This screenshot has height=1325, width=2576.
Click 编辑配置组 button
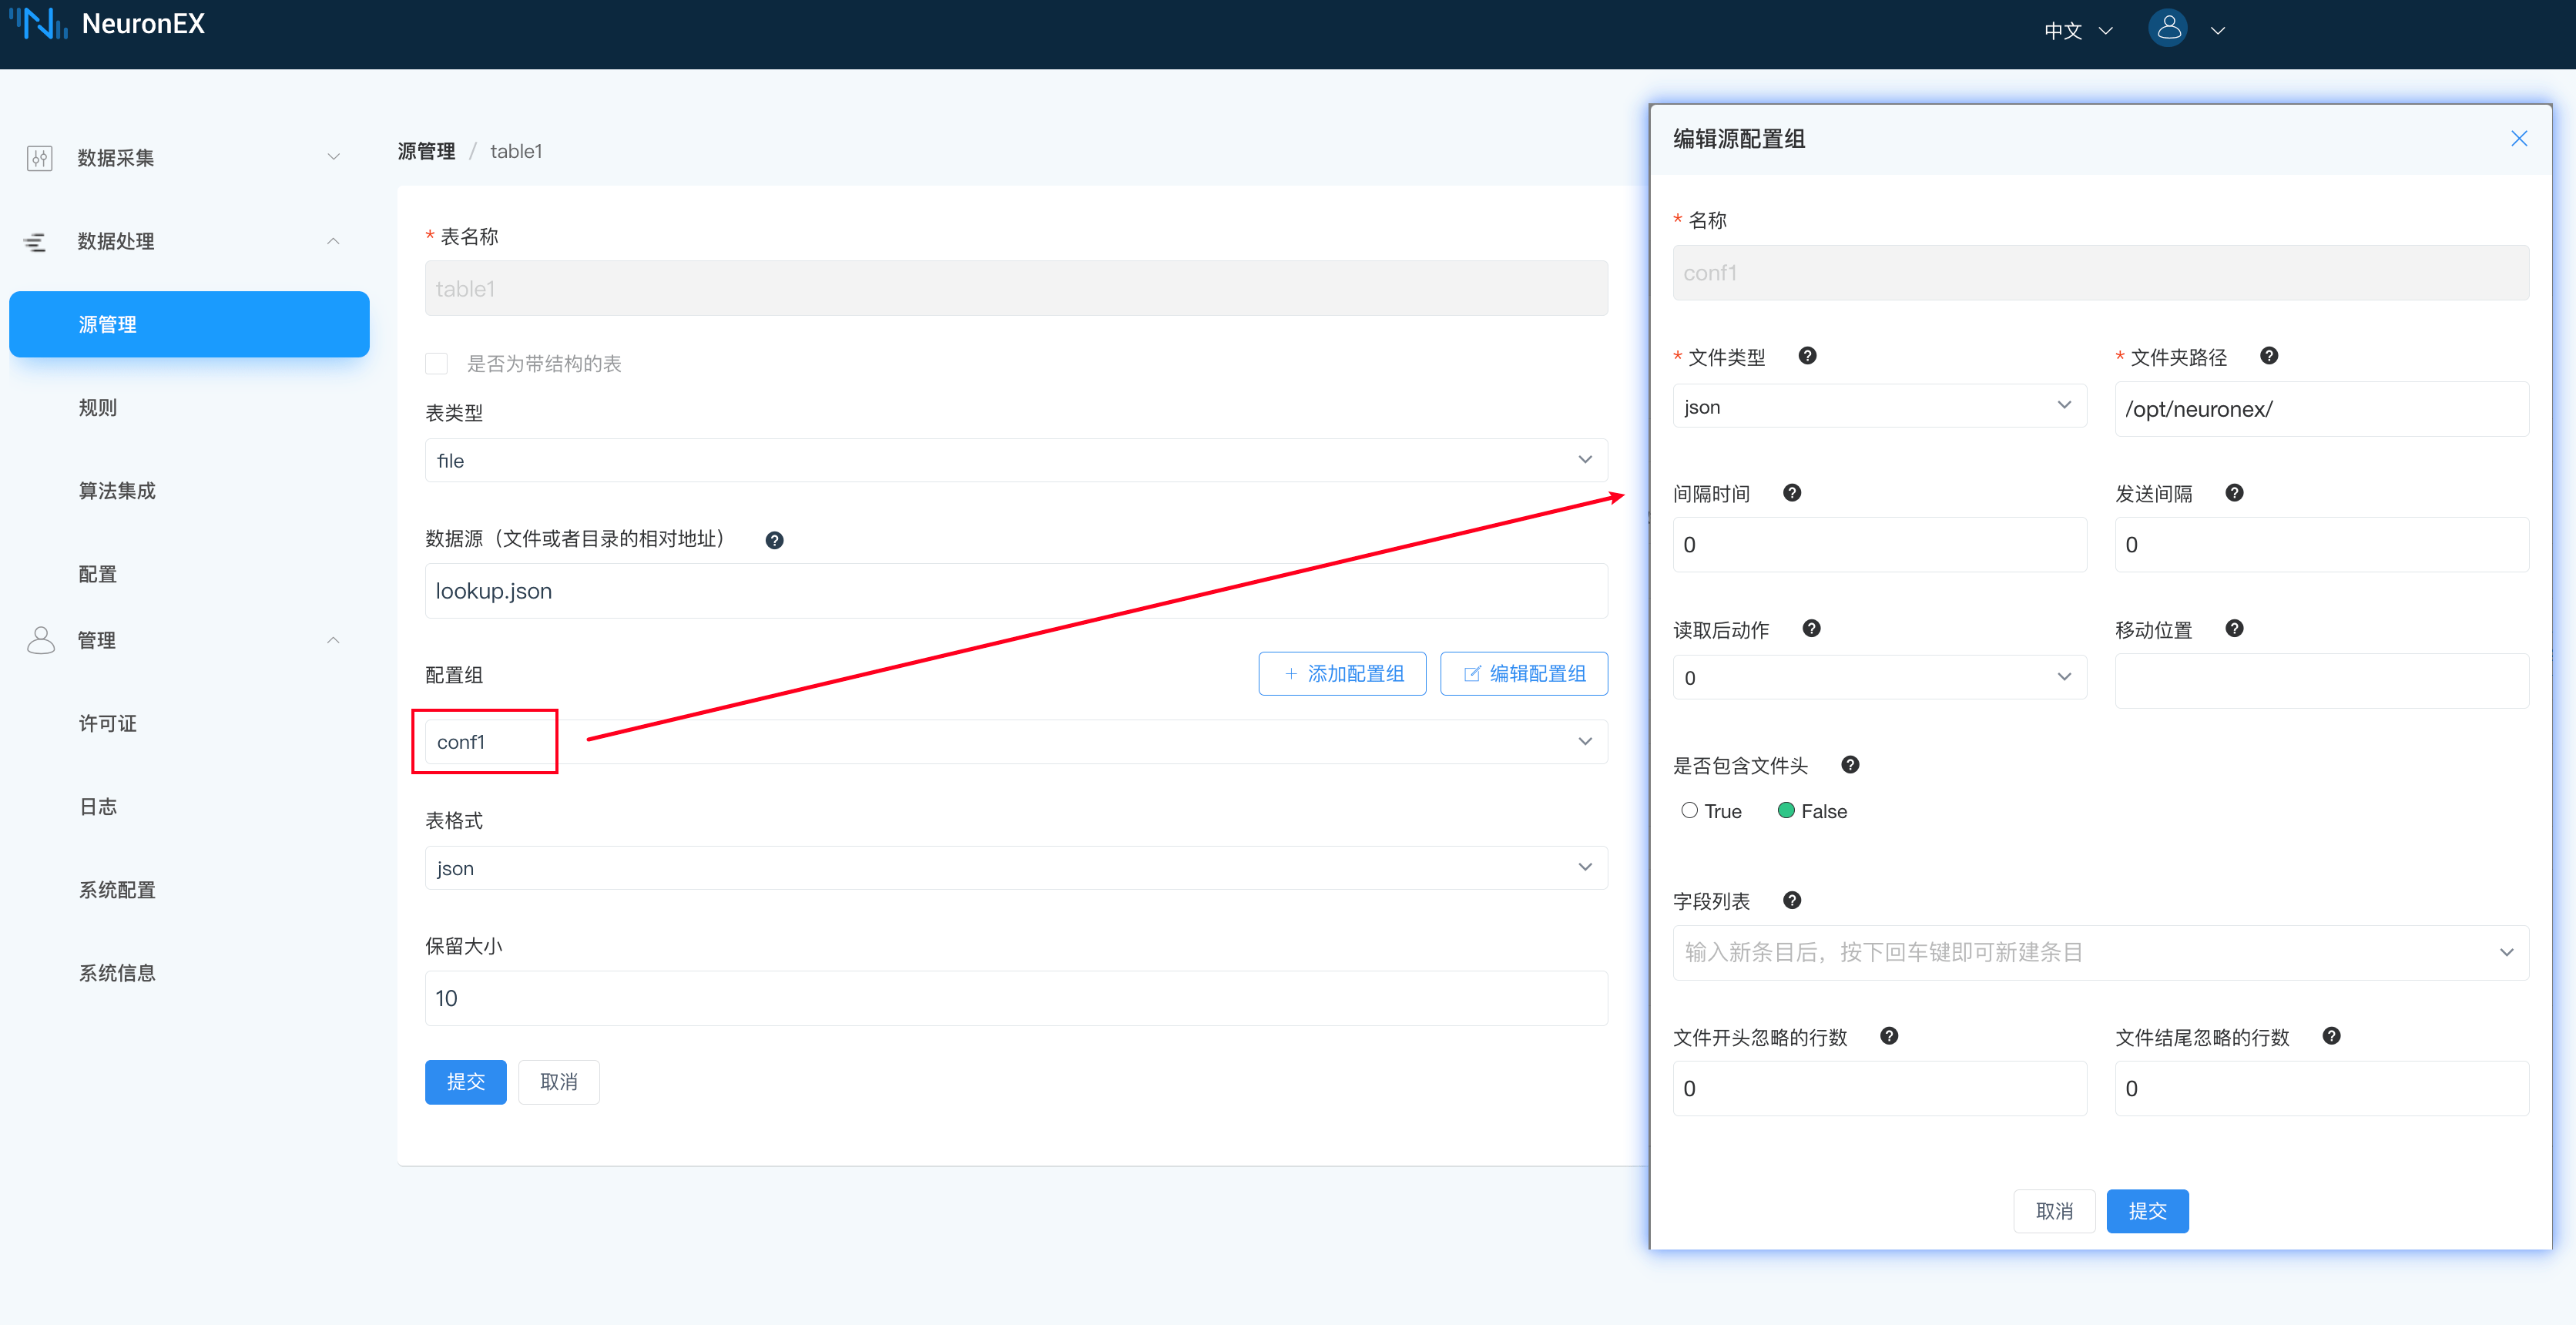pyautogui.click(x=1524, y=674)
